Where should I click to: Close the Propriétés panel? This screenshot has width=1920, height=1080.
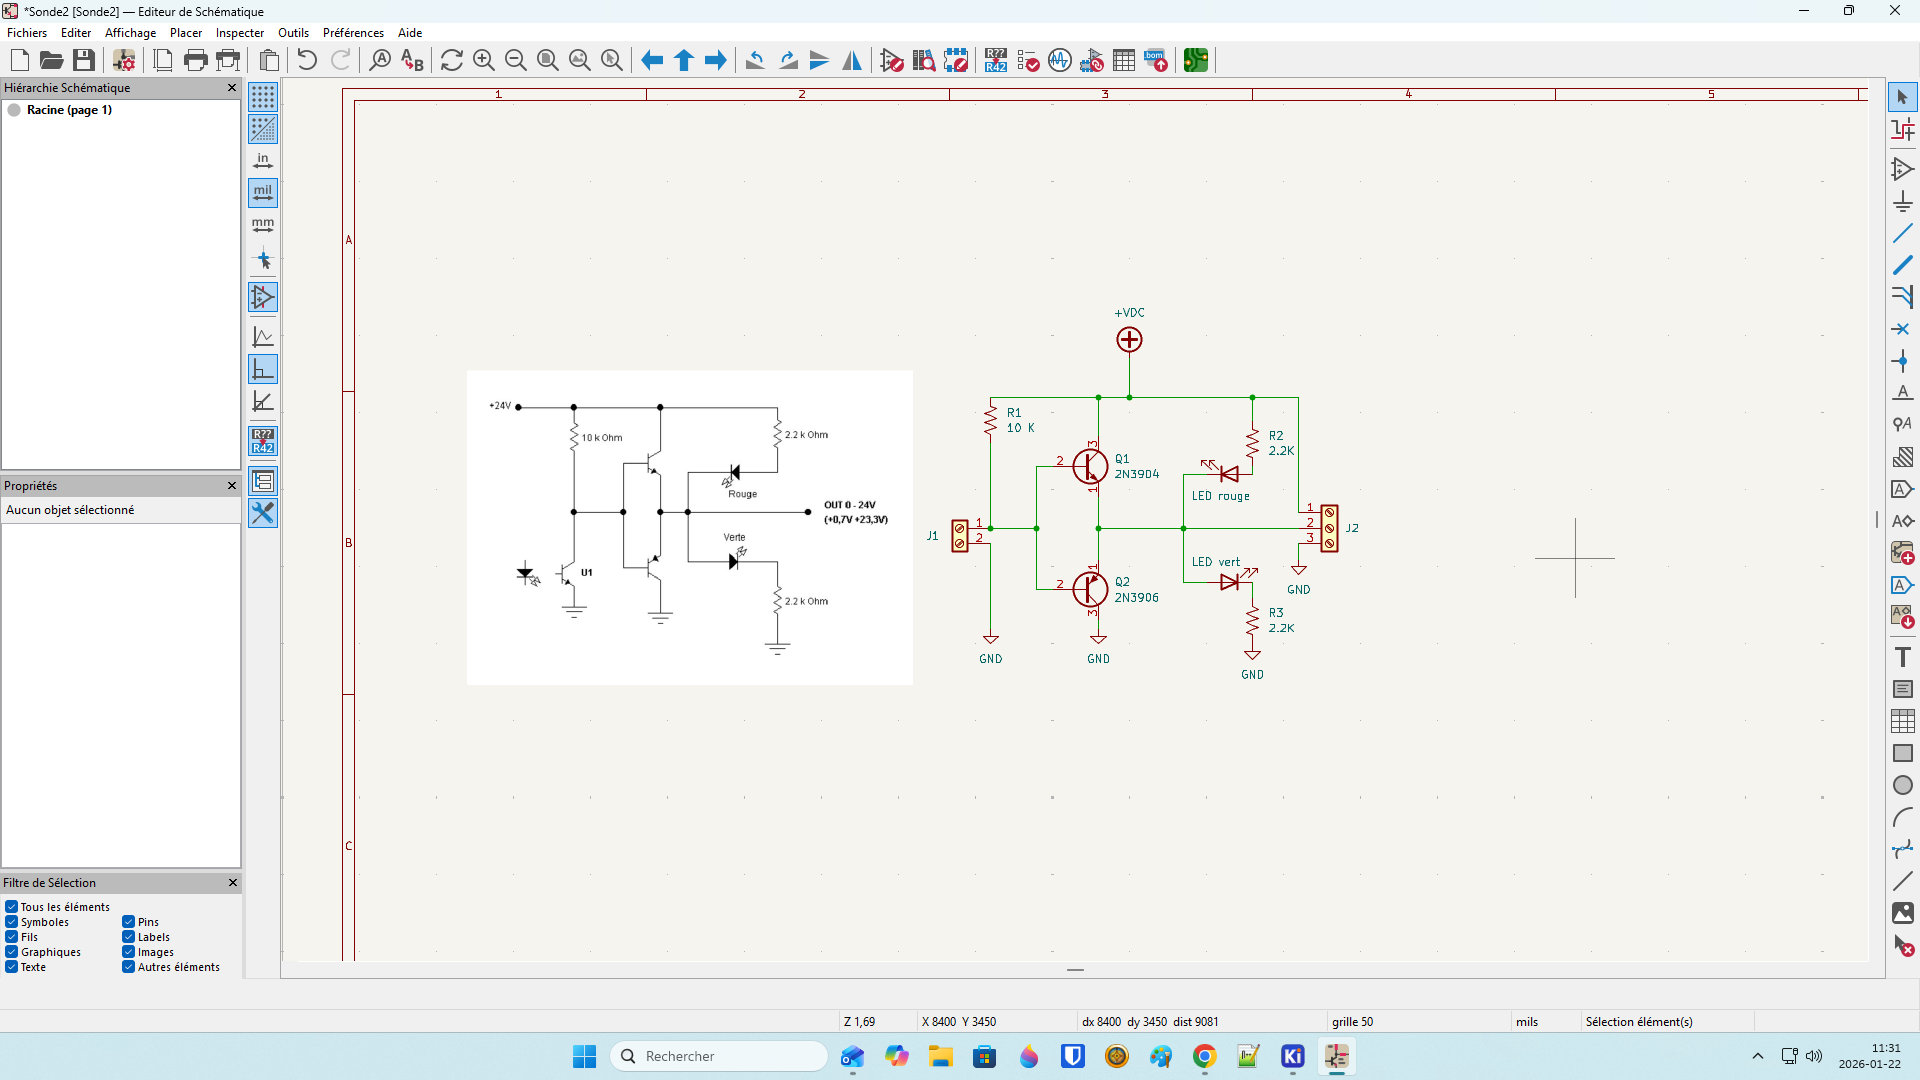tap(232, 486)
